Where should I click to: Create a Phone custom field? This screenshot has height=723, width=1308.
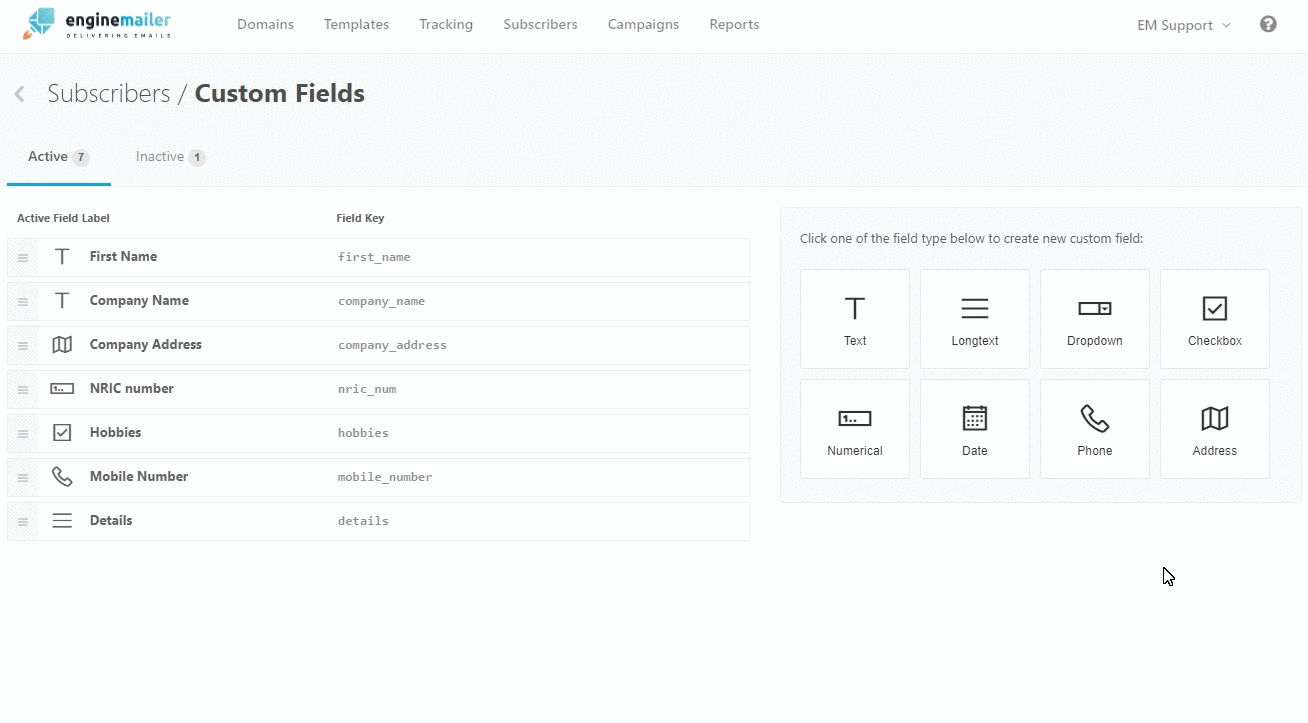pyautogui.click(x=1095, y=429)
